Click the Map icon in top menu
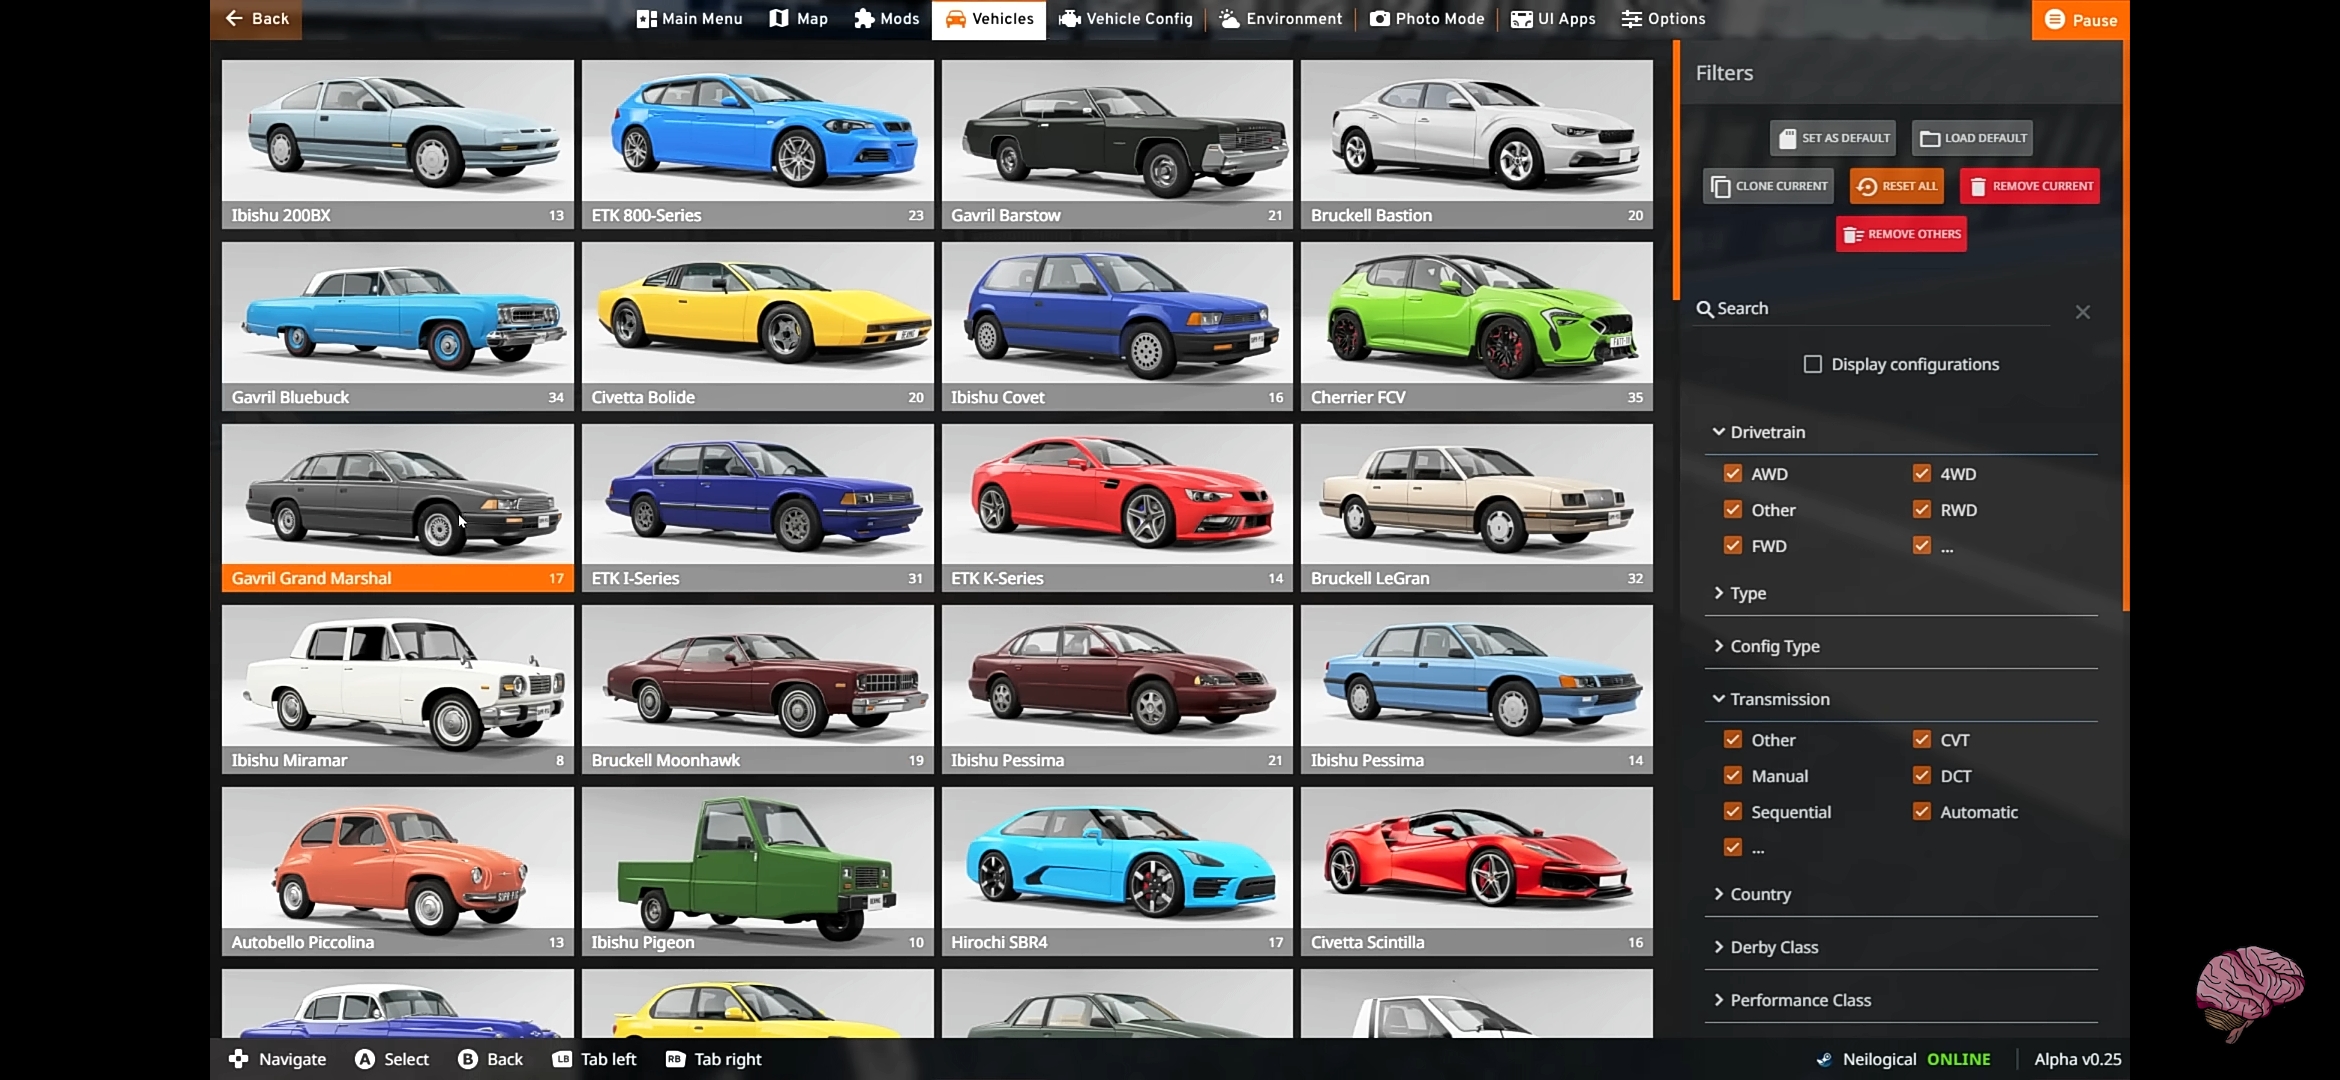This screenshot has width=2340, height=1080. 779,19
